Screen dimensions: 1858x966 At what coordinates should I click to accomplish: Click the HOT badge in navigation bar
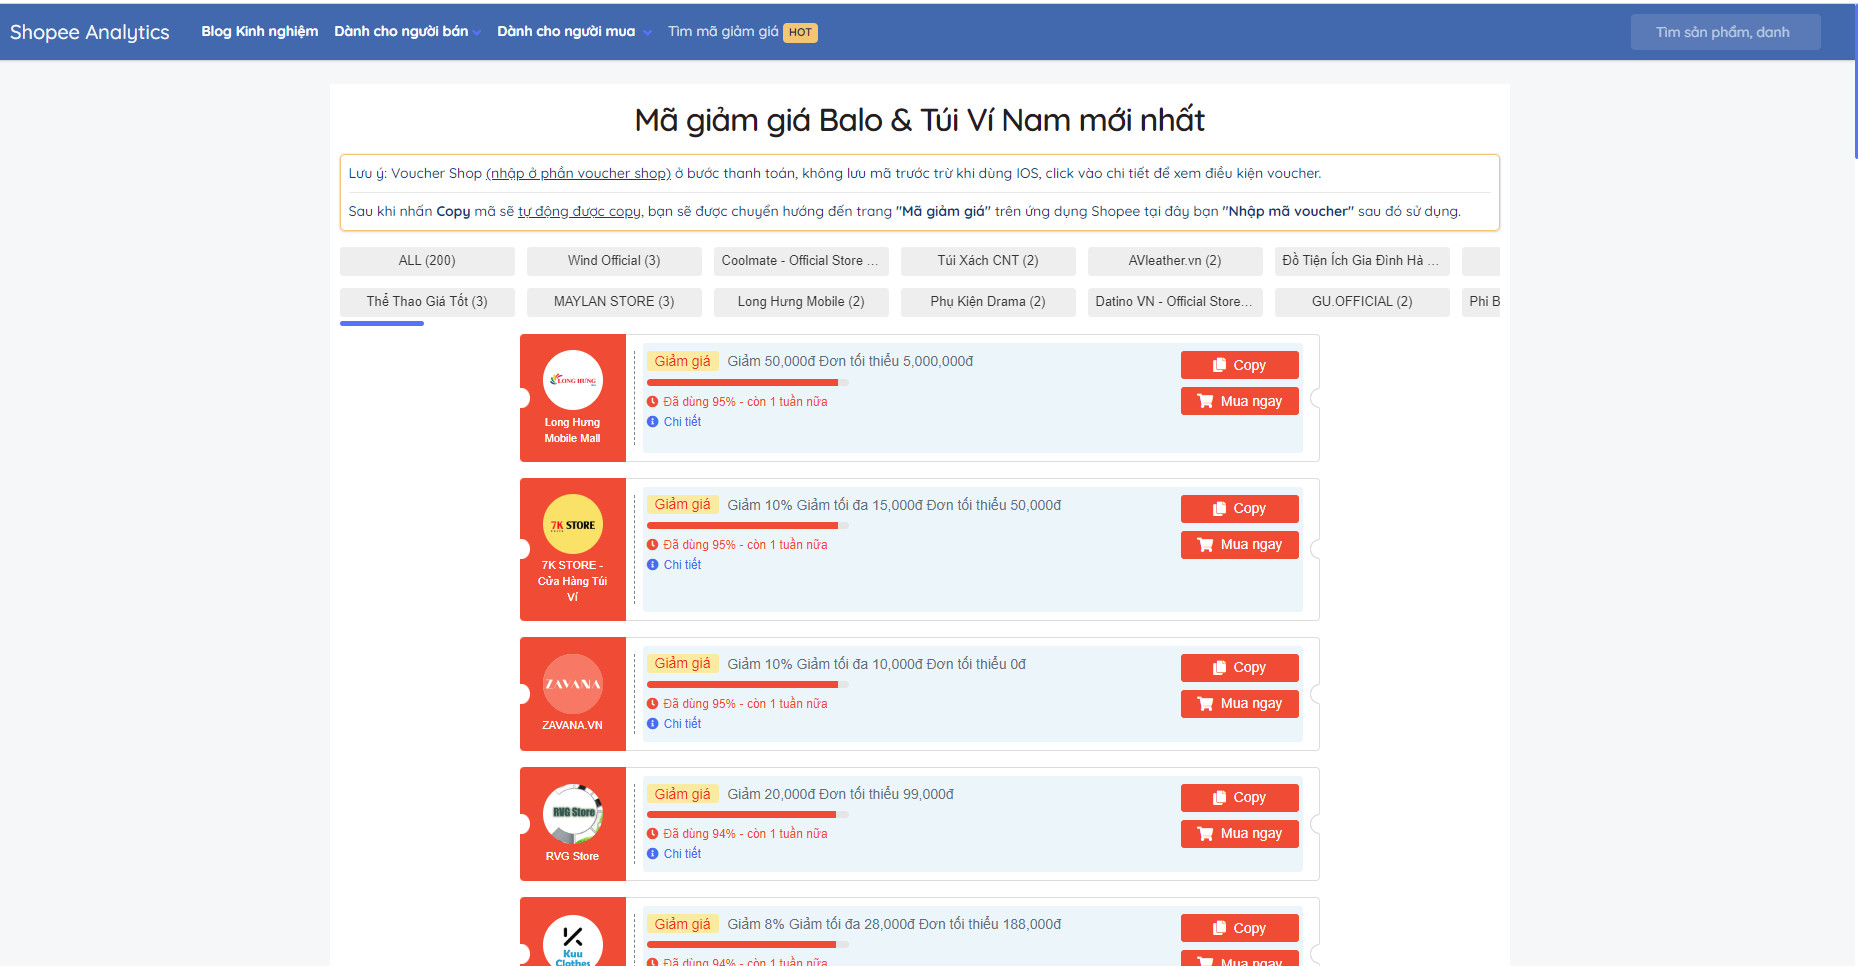coord(800,32)
